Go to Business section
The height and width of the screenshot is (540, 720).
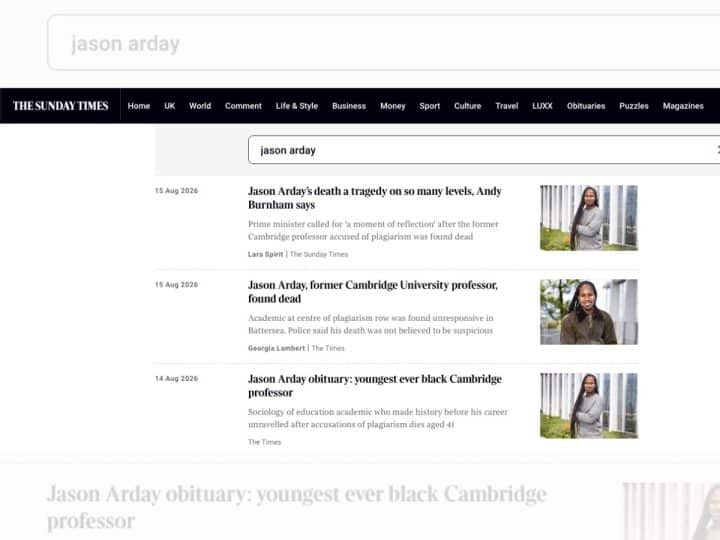(x=349, y=106)
